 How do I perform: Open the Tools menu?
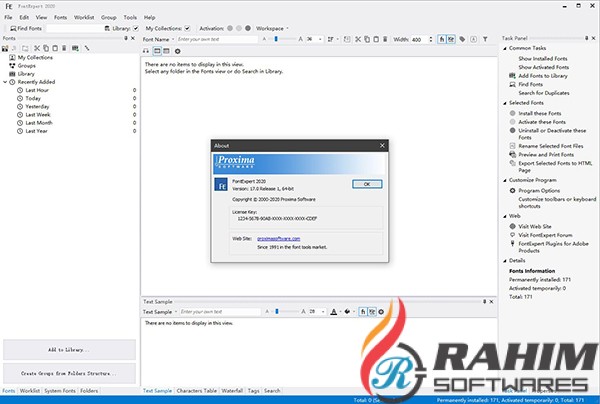pos(130,17)
